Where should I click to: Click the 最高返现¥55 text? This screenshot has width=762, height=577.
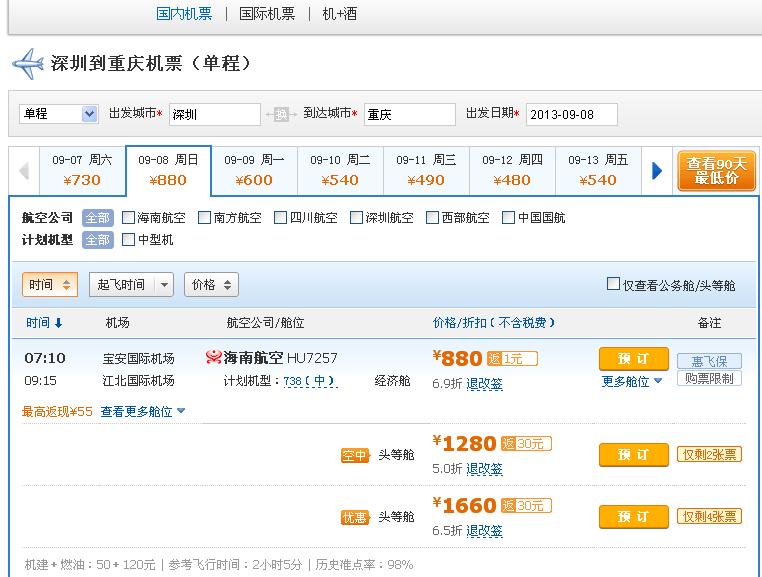pyautogui.click(x=57, y=412)
